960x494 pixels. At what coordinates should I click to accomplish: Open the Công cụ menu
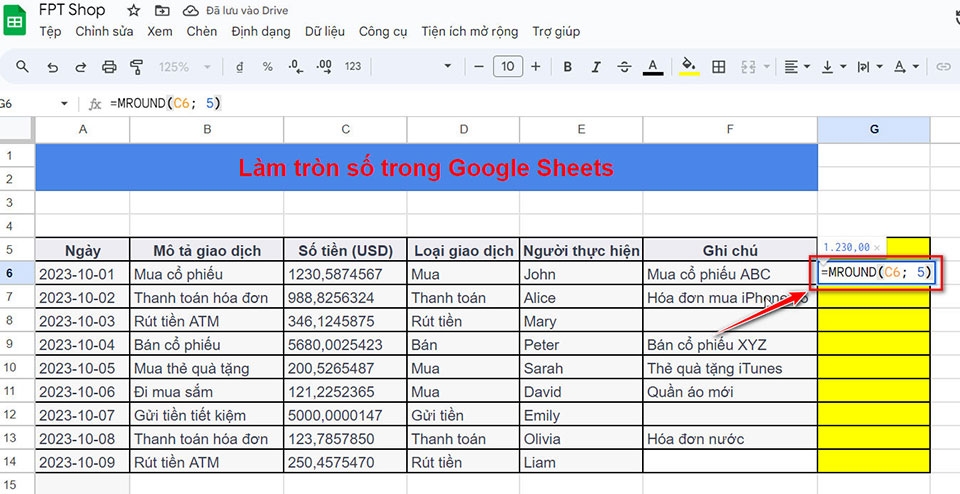click(x=383, y=31)
